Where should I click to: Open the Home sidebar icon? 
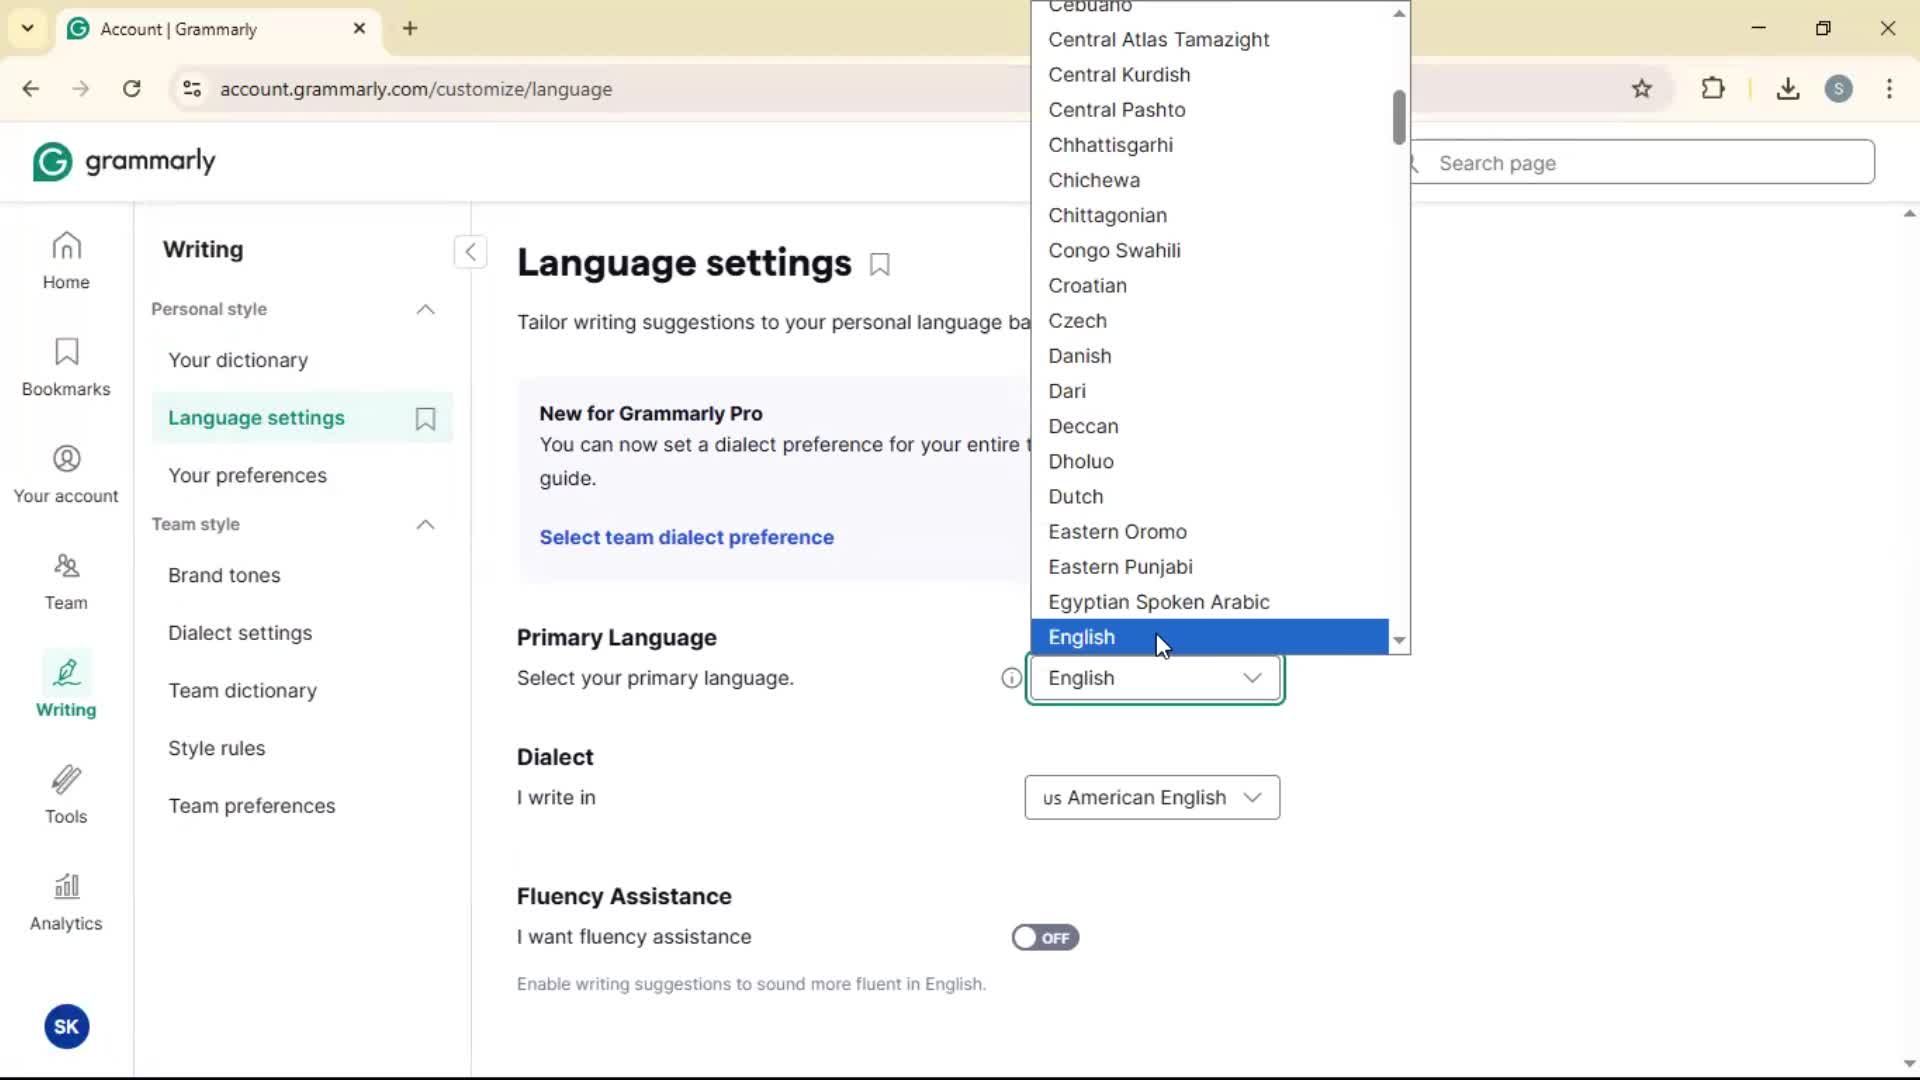pos(66,260)
